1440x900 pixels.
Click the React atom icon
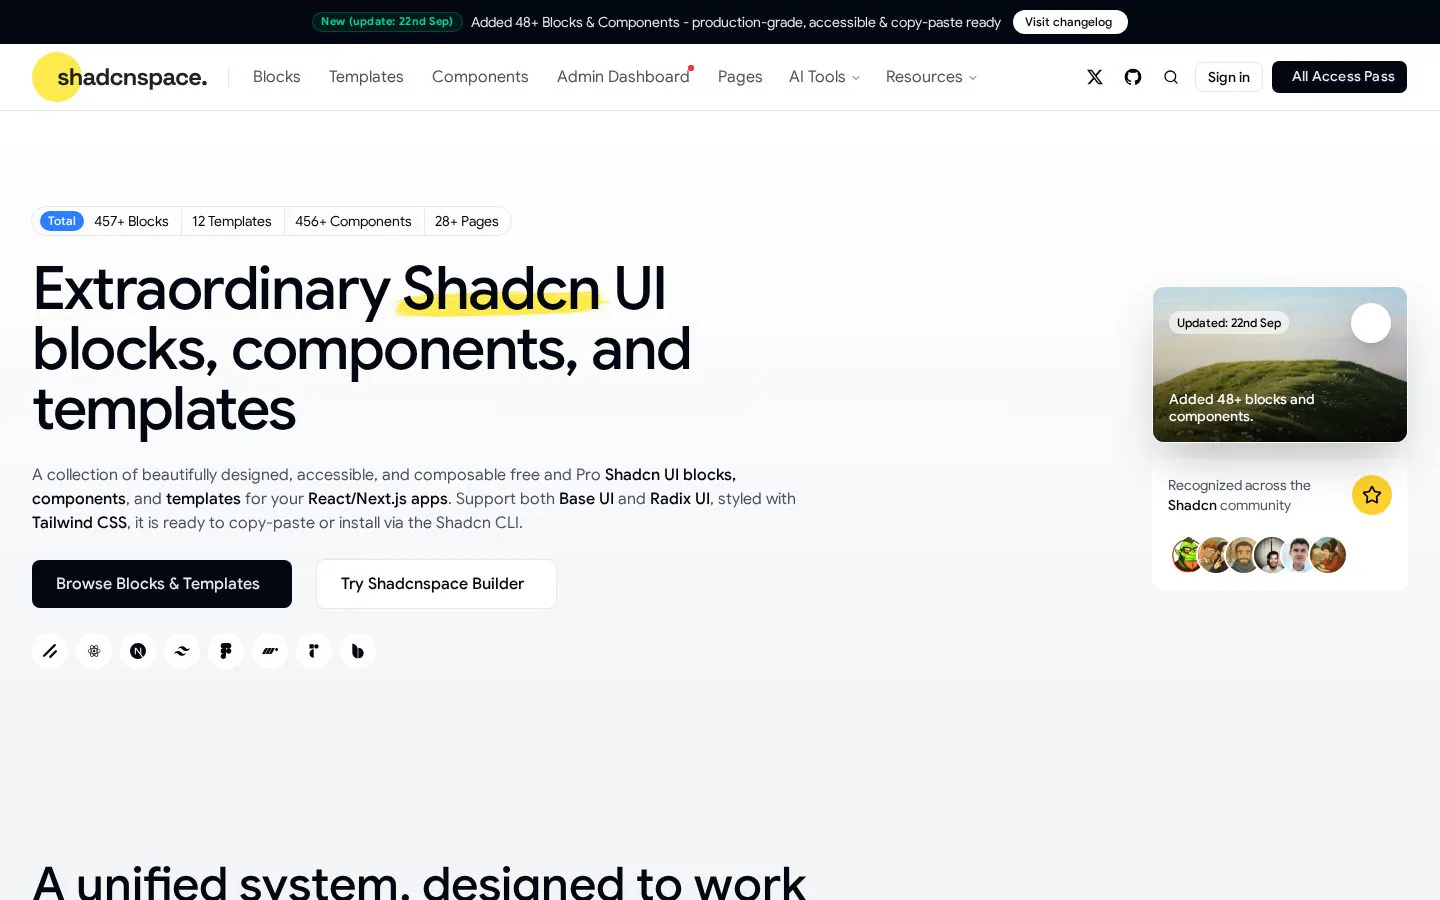click(x=94, y=651)
